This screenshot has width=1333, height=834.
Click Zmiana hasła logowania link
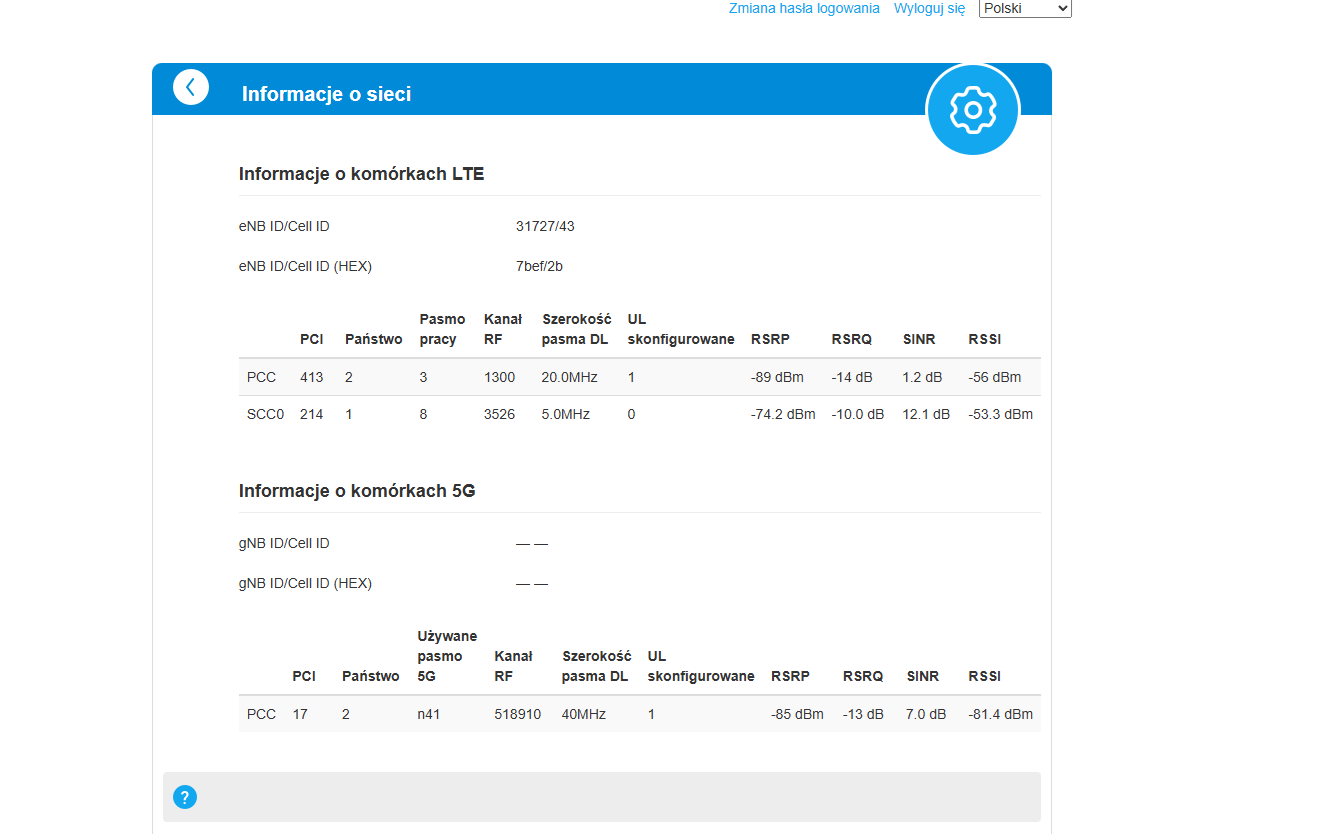pyautogui.click(x=804, y=8)
